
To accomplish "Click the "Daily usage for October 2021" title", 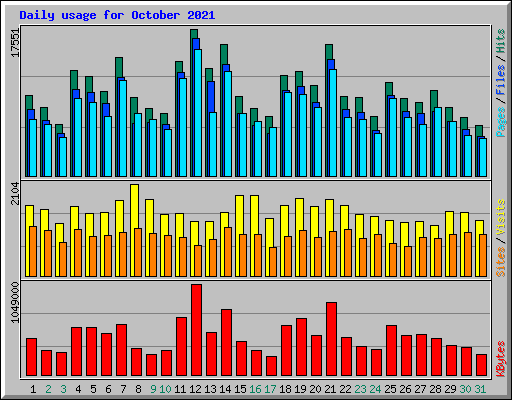I will pos(117,15).
